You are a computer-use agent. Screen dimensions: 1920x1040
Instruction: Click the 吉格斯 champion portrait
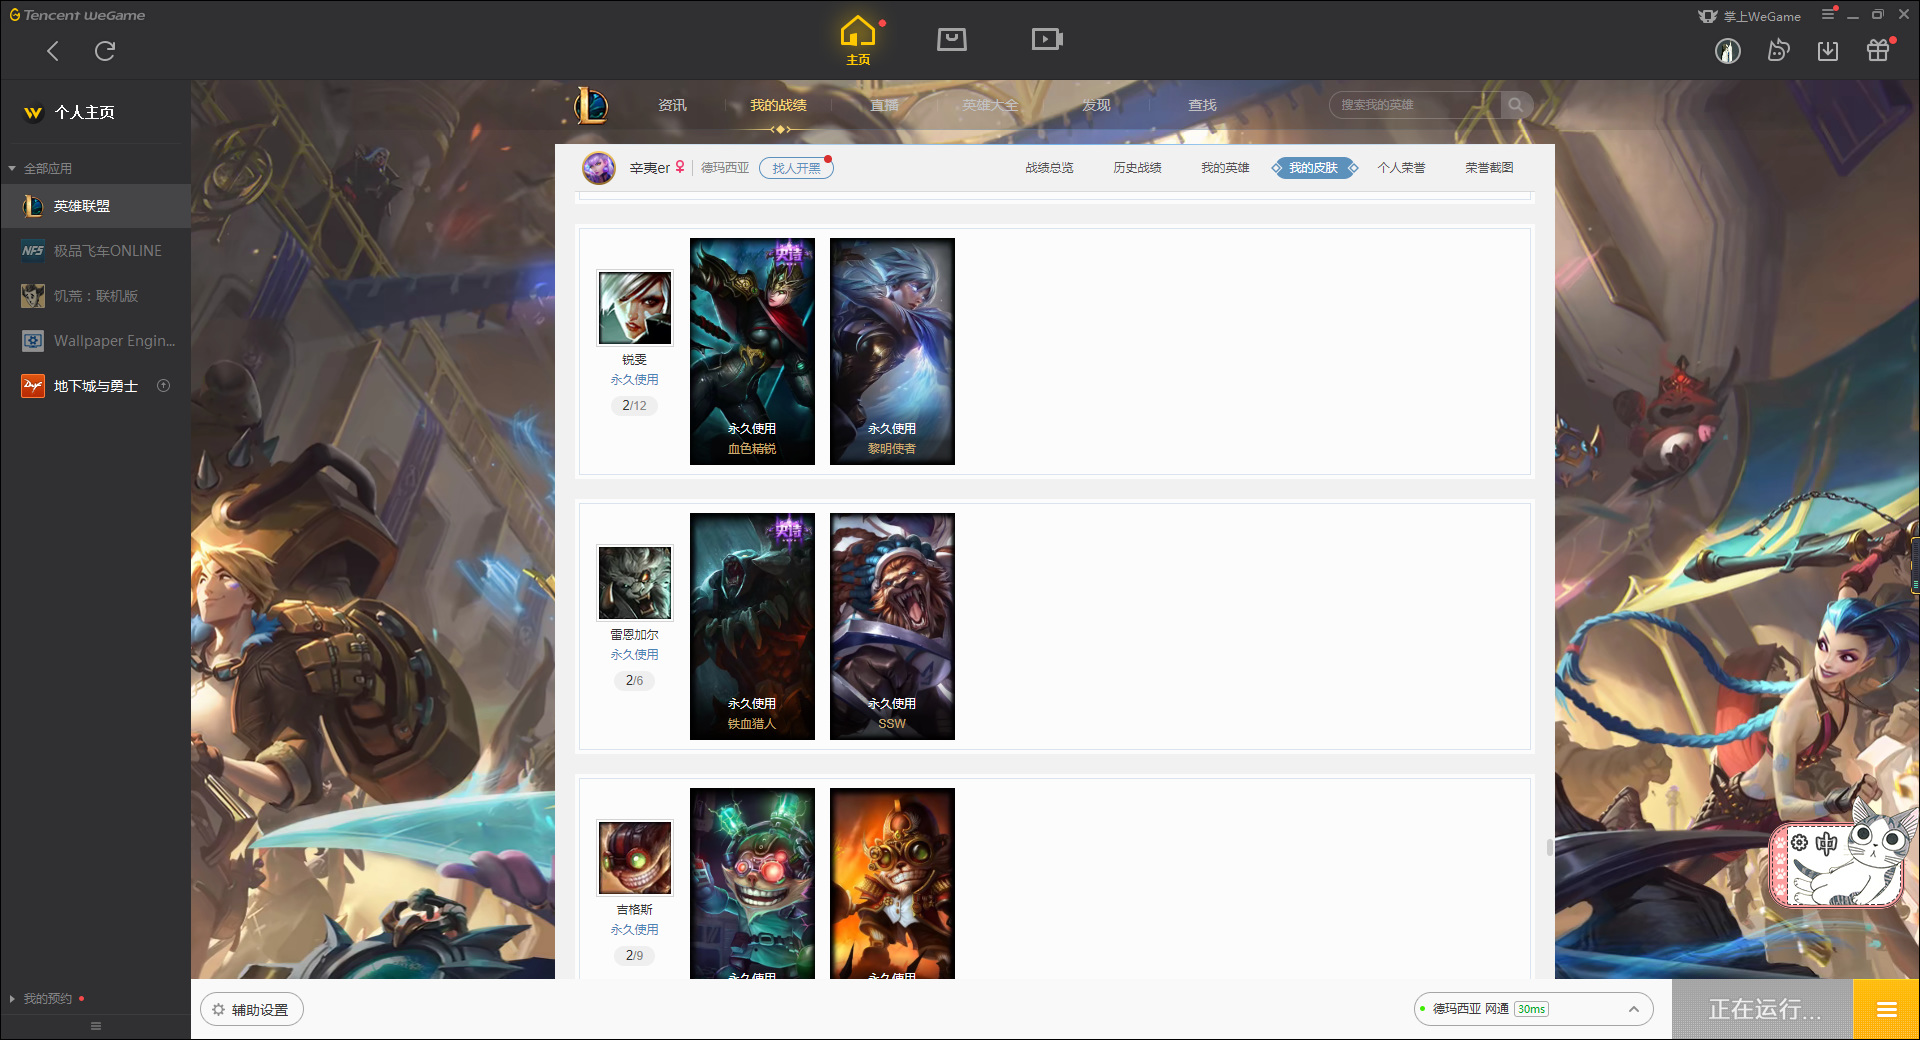click(x=635, y=858)
